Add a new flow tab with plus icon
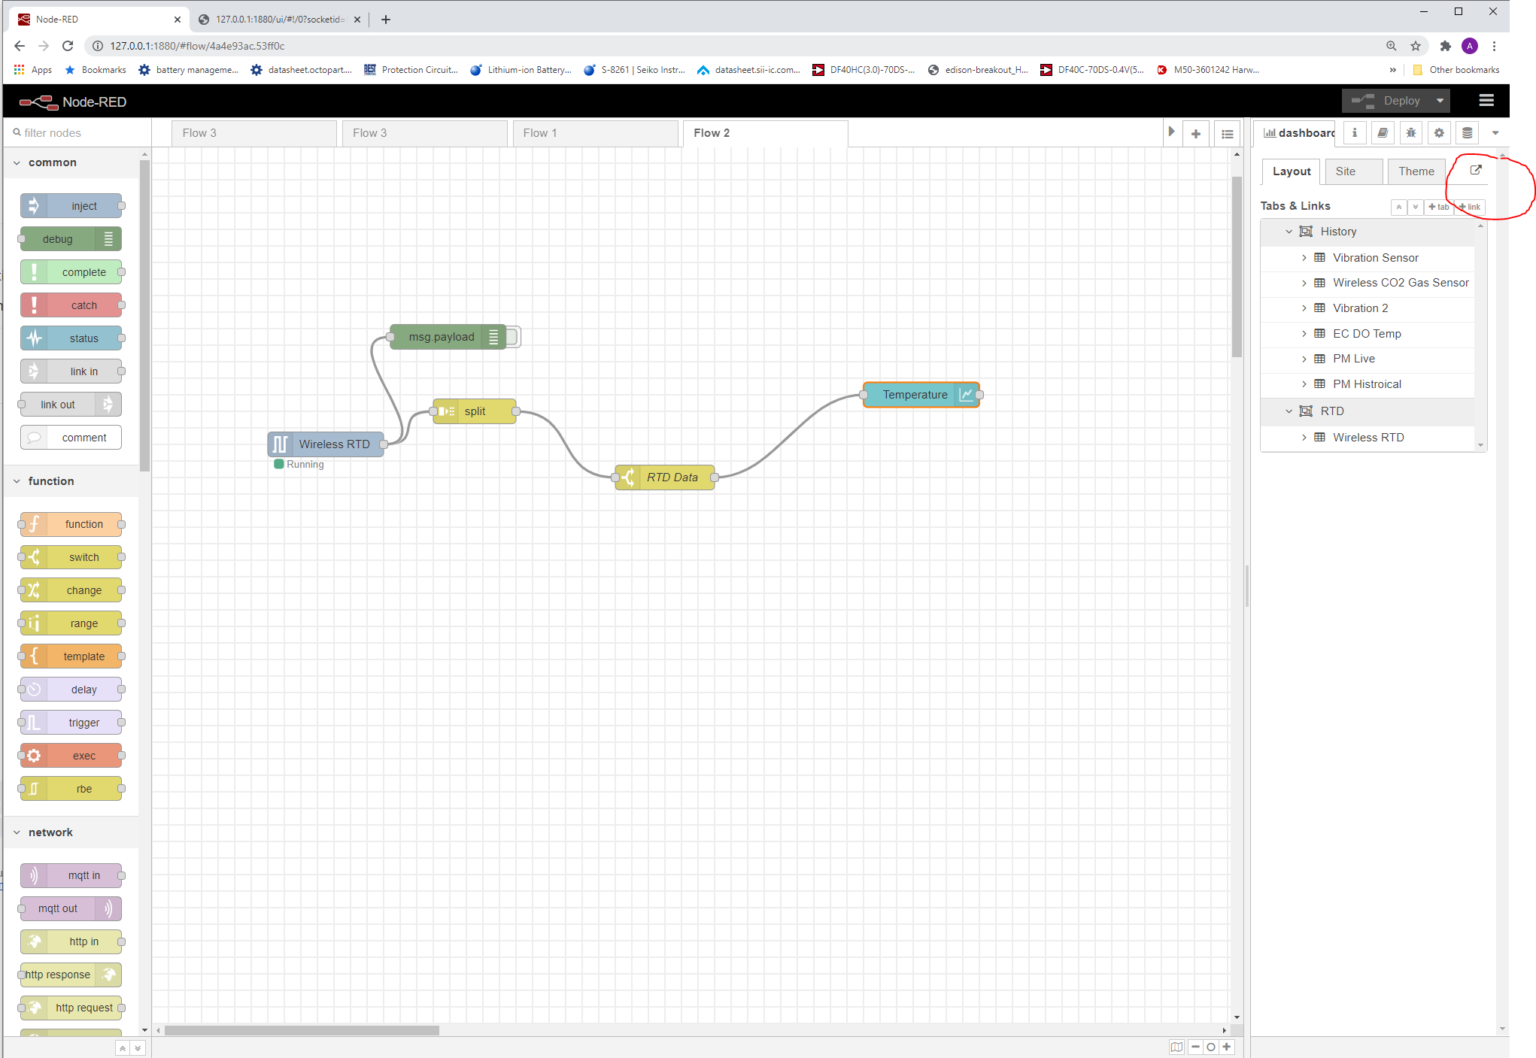The height and width of the screenshot is (1058, 1536). click(1196, 133)
